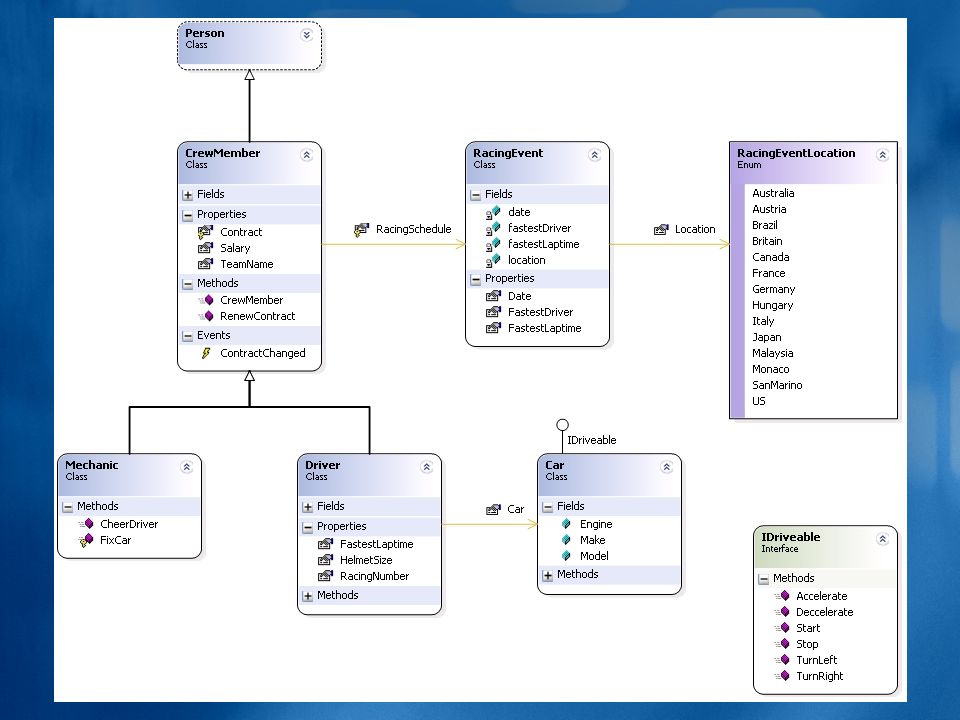Viewport: 960px width, 720px height.
Task: Select the IDriveable label above Car
Action: [591, 440]
